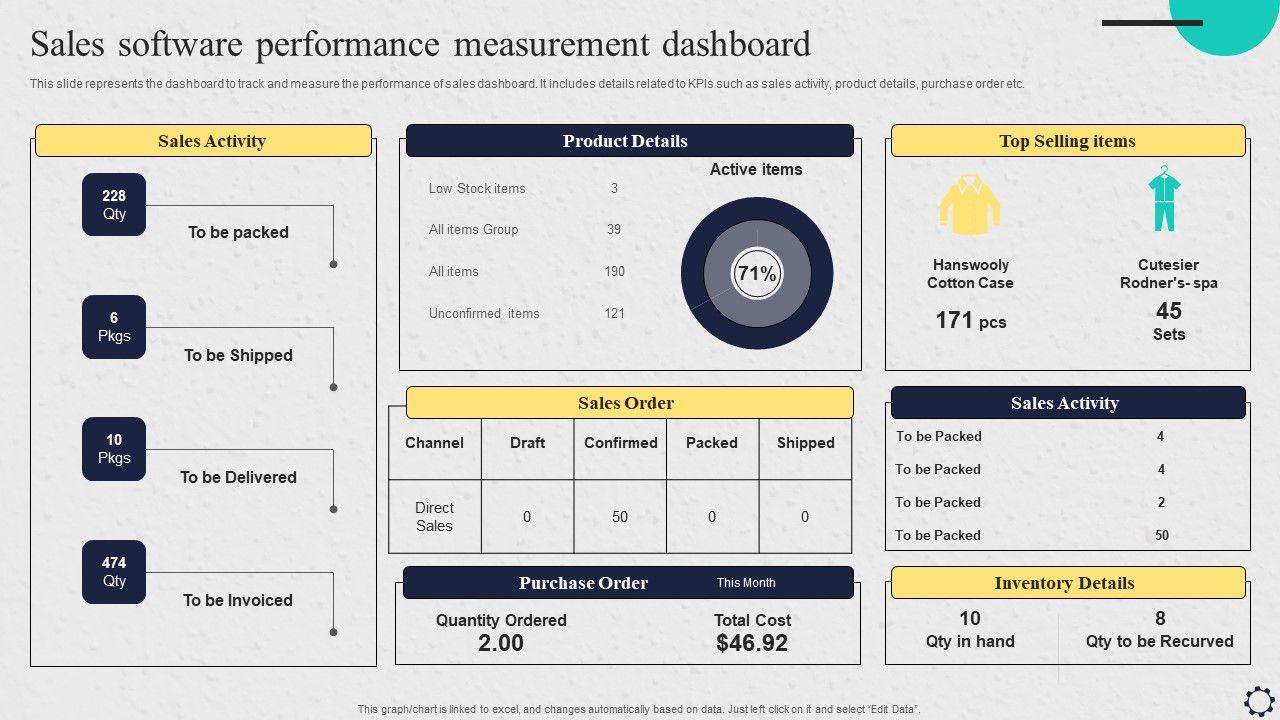Click the Hanswooly Cotton Case product name
1280x720 pixels.
[x=970, y=274]
